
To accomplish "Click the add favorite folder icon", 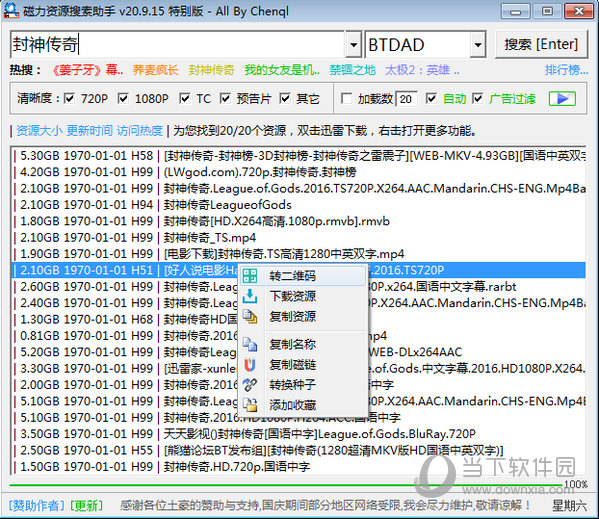I will [x=250, y=405].
